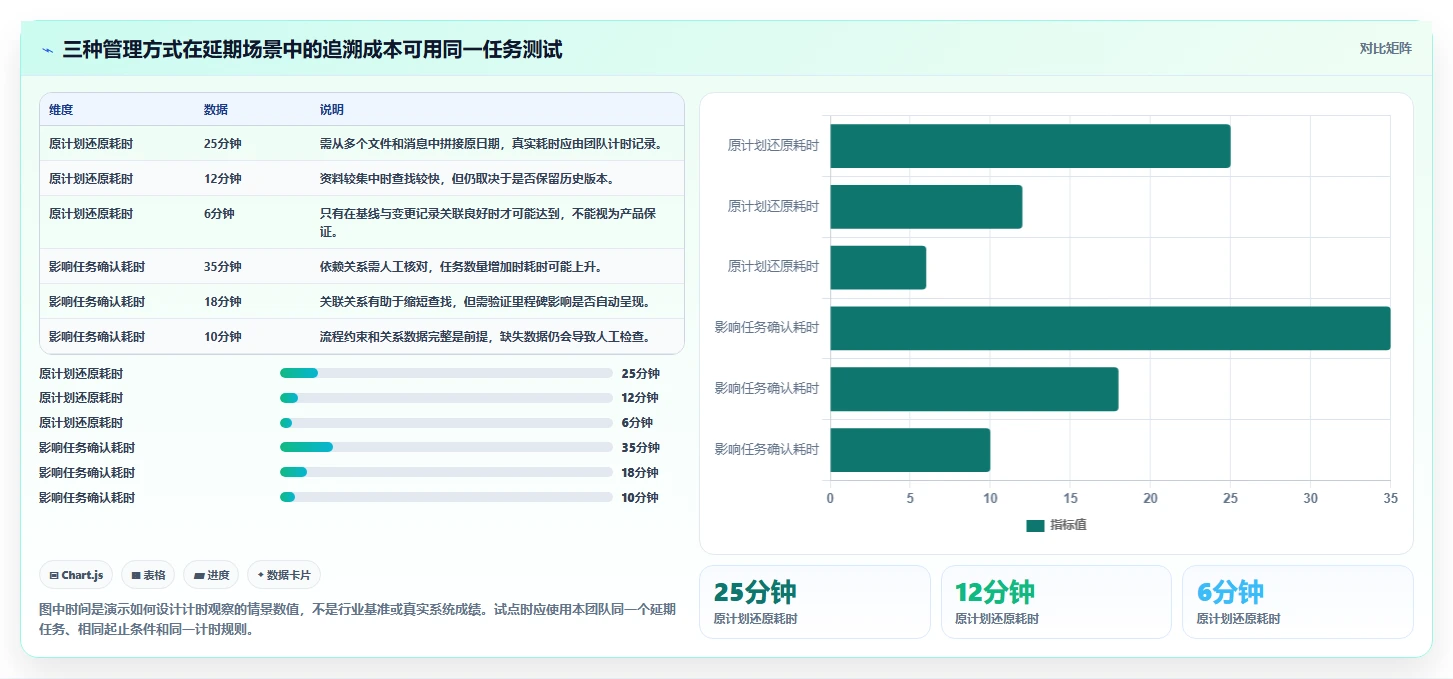The image size is (1453, 679).
Task: Click the progress bar of the 6分钟 row
Action: pyautogui.click(x=446, y=423)
